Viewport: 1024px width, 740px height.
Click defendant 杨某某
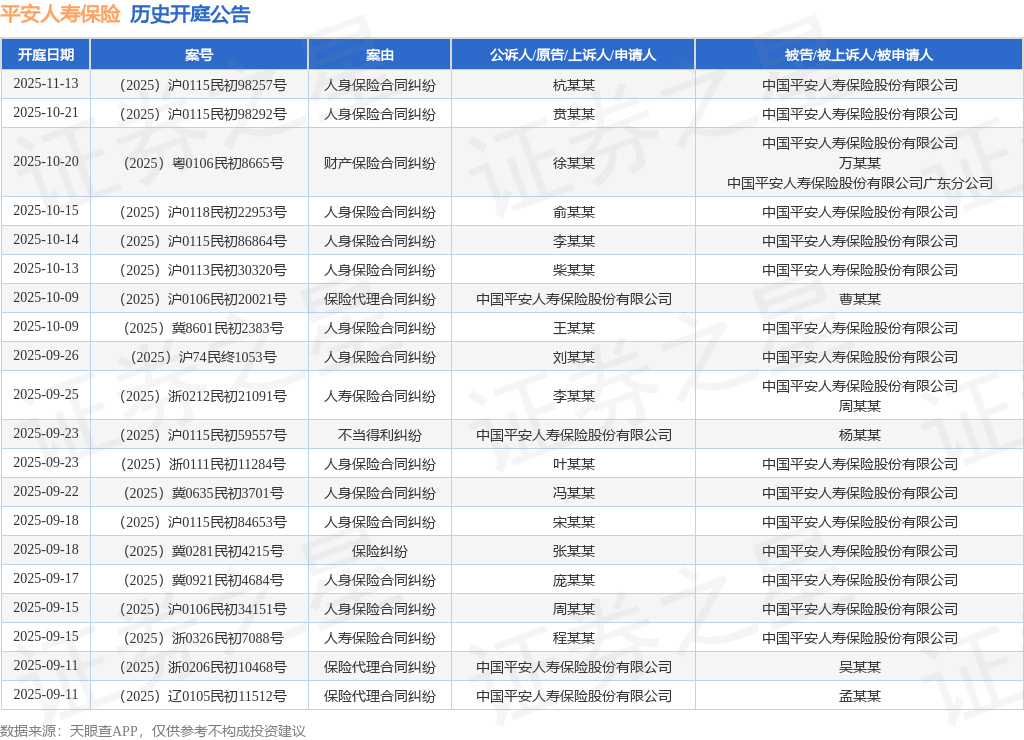[859, 435]
